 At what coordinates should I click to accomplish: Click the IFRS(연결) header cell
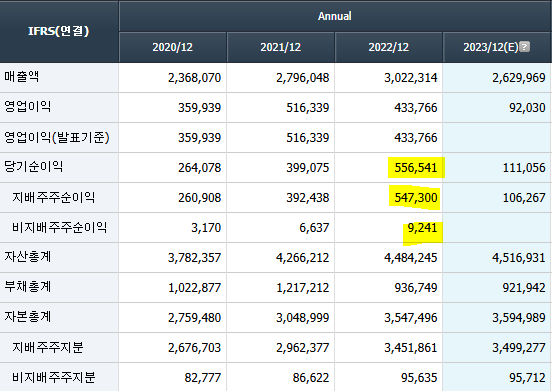click(x=59, y=31)
